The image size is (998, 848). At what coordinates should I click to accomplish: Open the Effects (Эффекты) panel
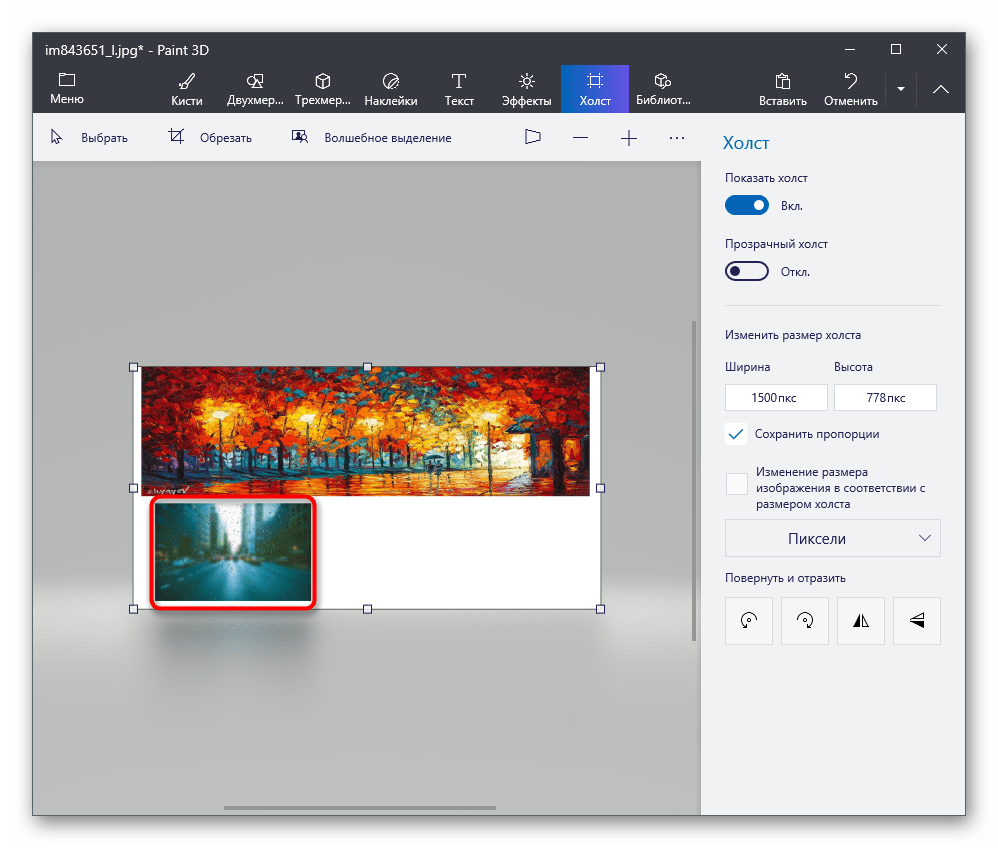[x=527, y=89]
